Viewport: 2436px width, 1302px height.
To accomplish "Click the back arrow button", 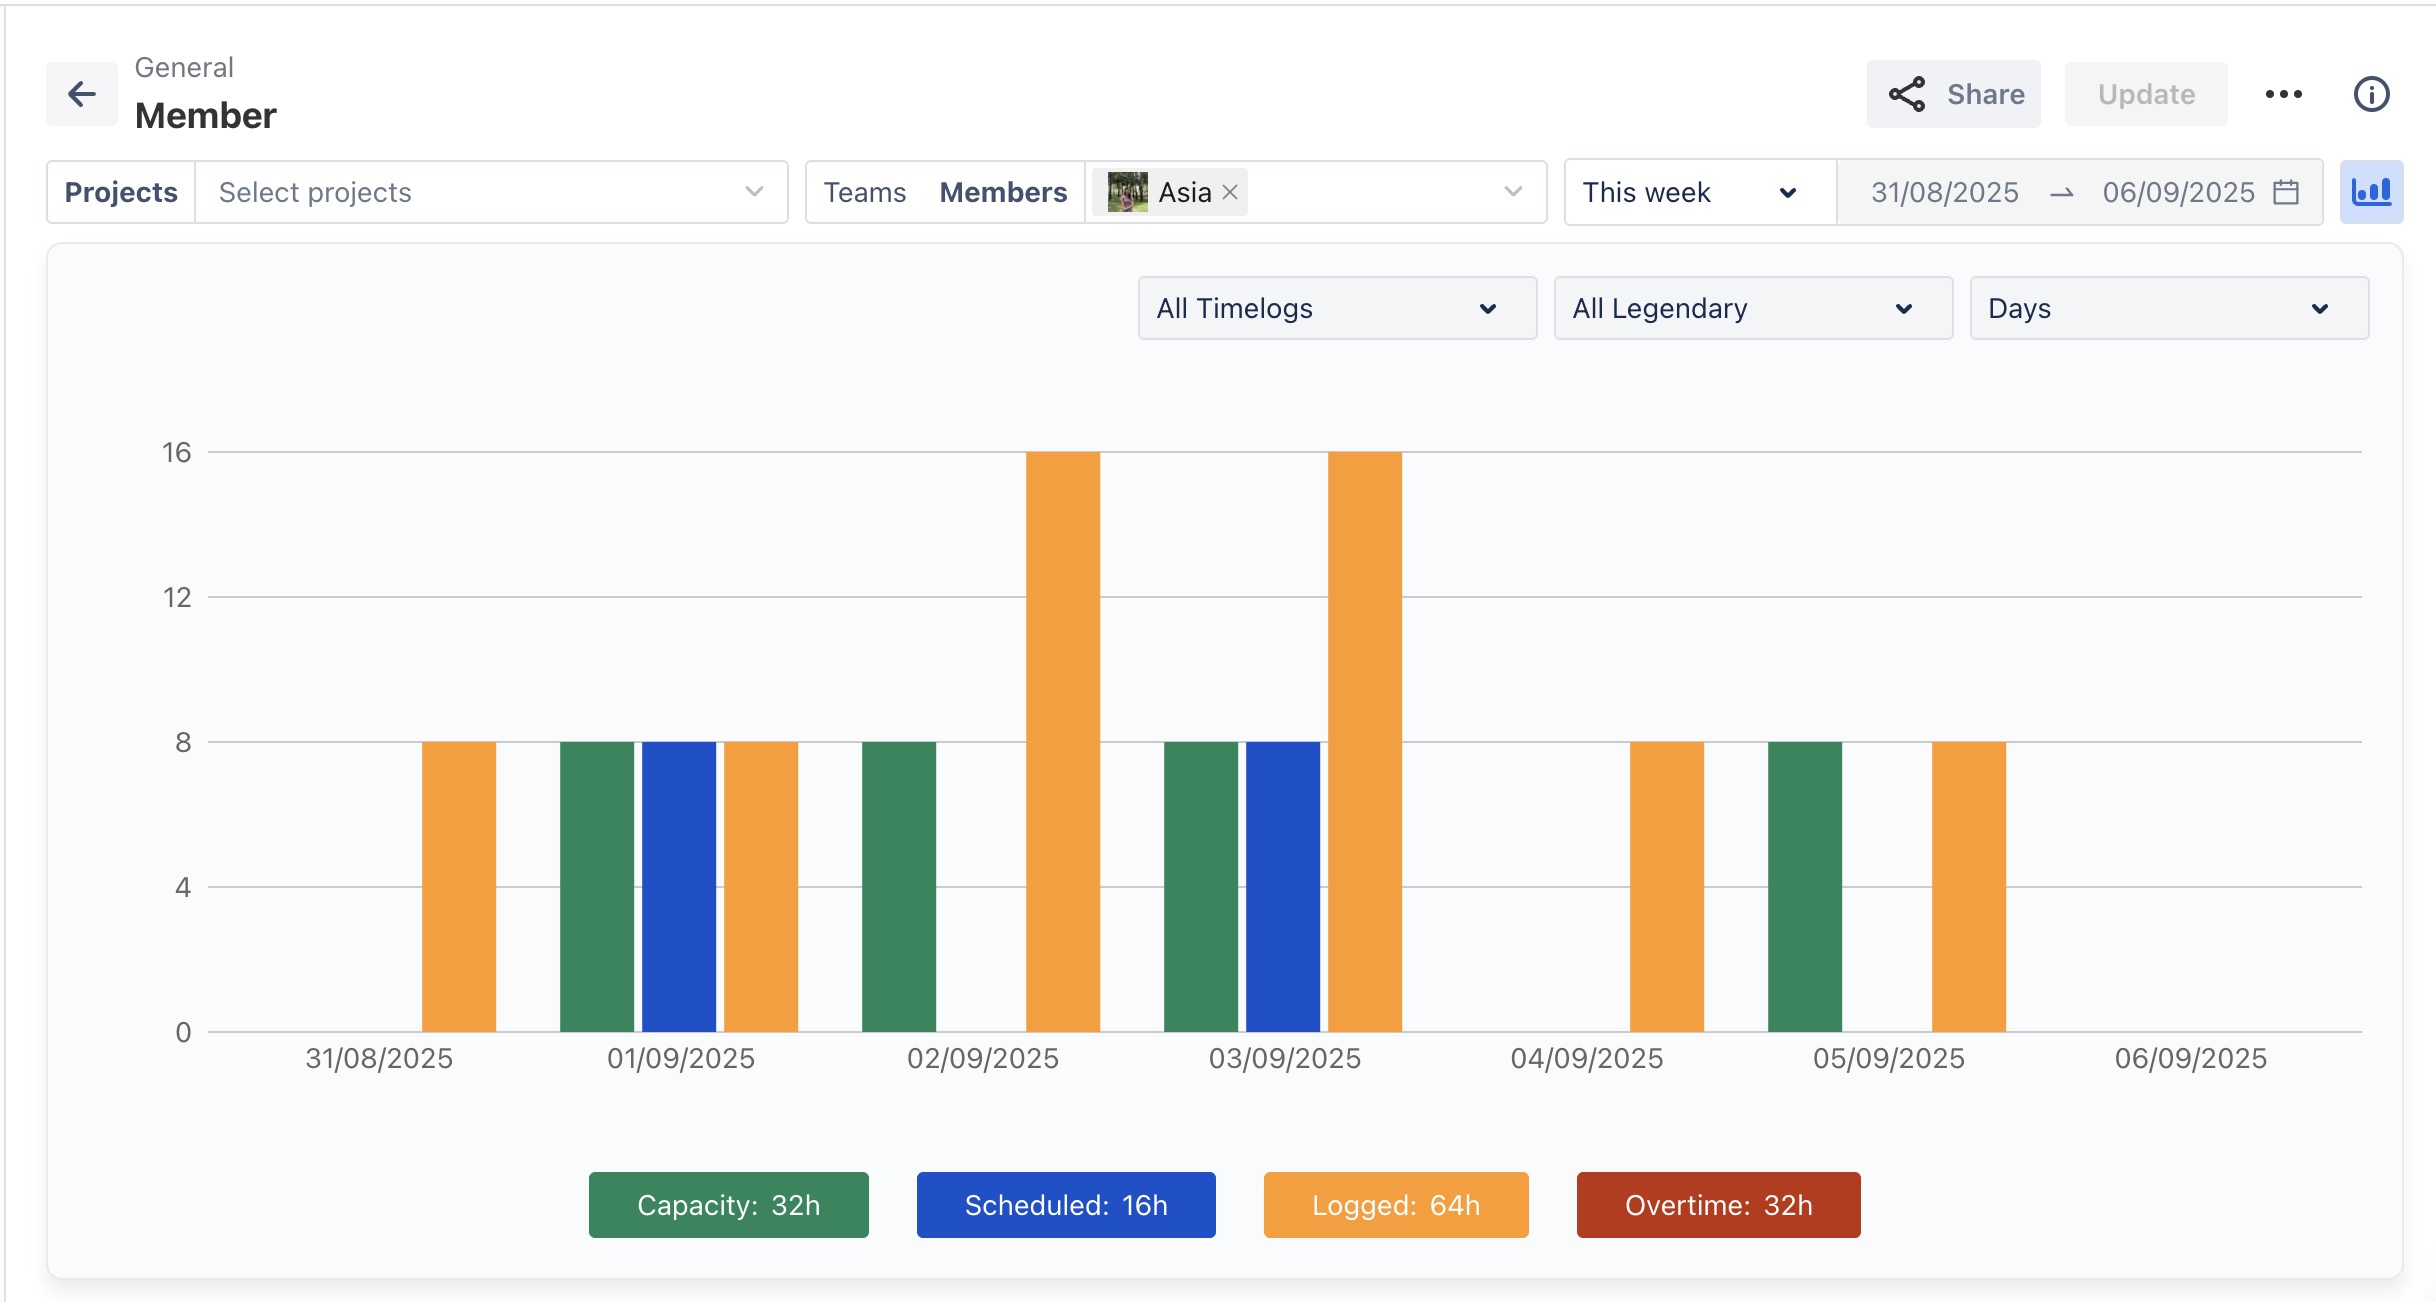I will [81, 94].
